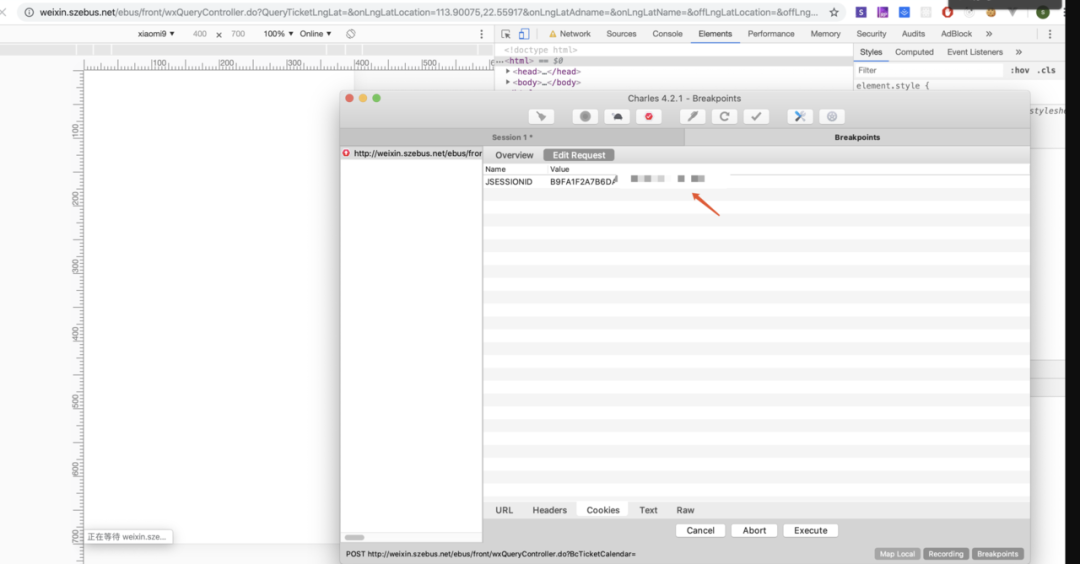Select the Elements panel in DevTools

715,34
